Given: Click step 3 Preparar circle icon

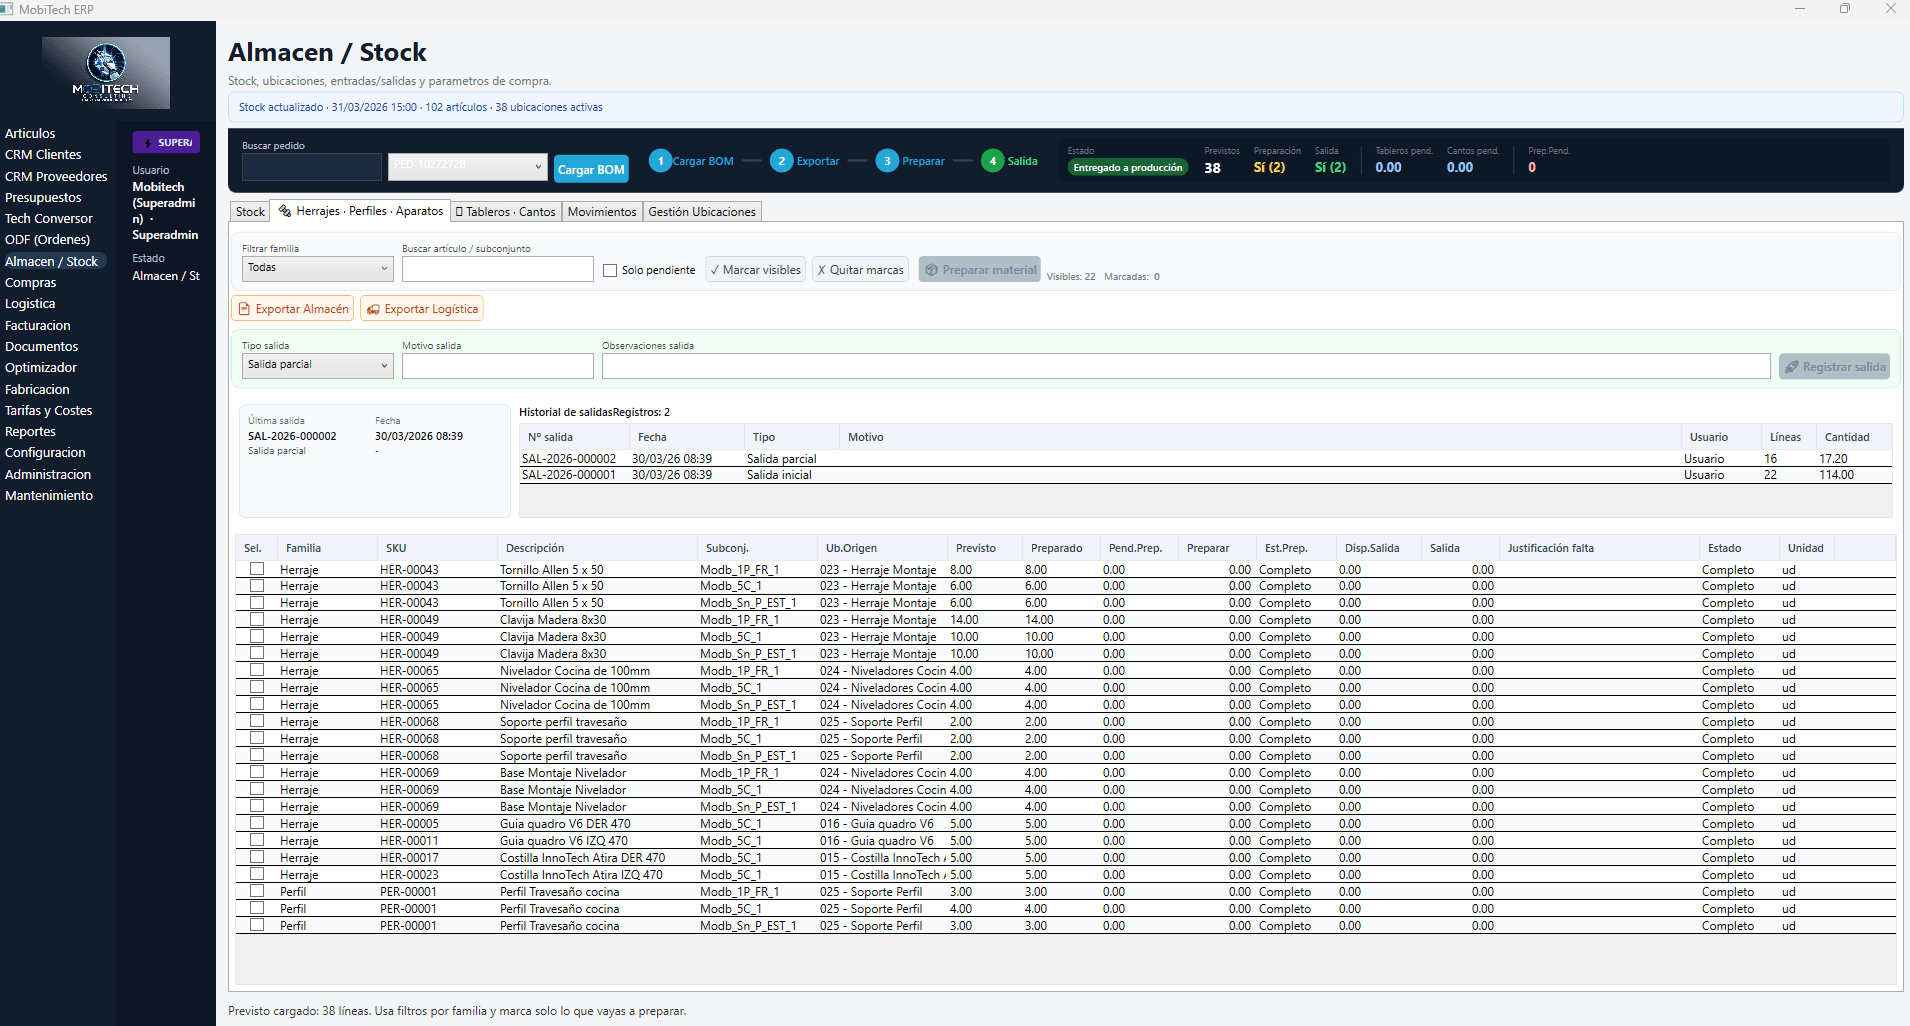Looking at the screenshot, I should tap(886, 161).
